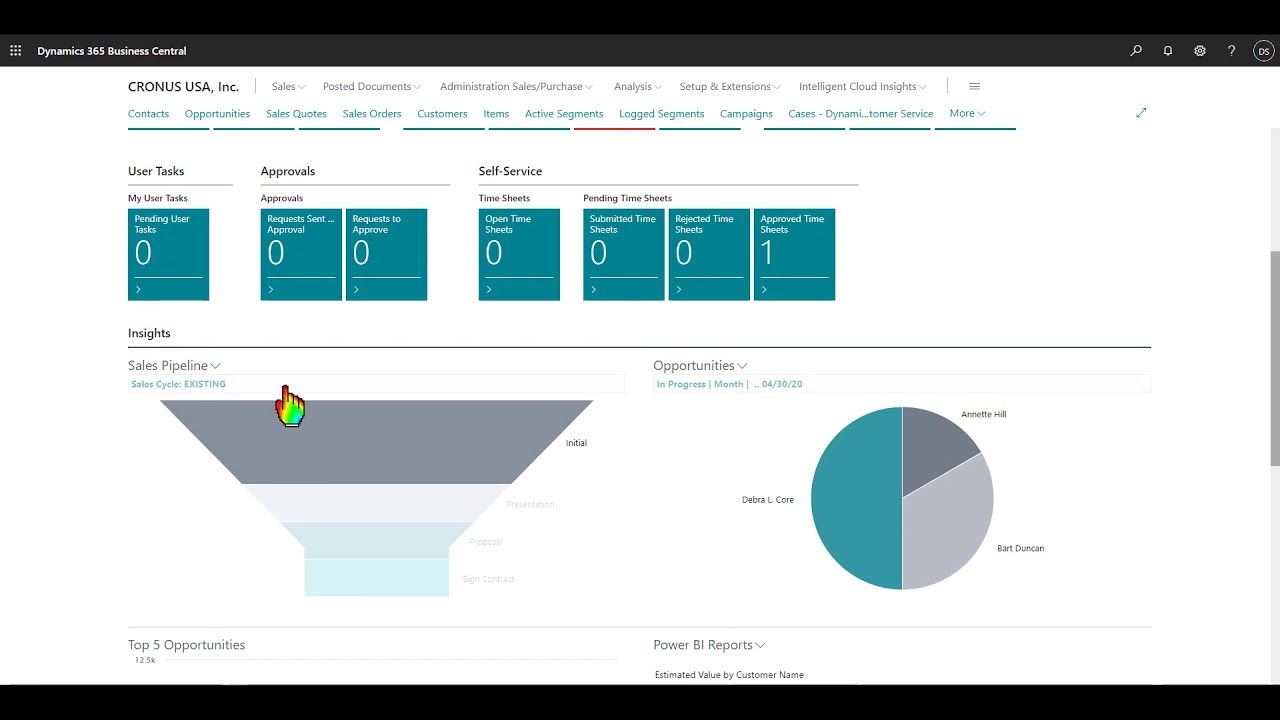The image size is (1280, 720).
Task: Click Annette Hill pie slice
Action: 935,445
